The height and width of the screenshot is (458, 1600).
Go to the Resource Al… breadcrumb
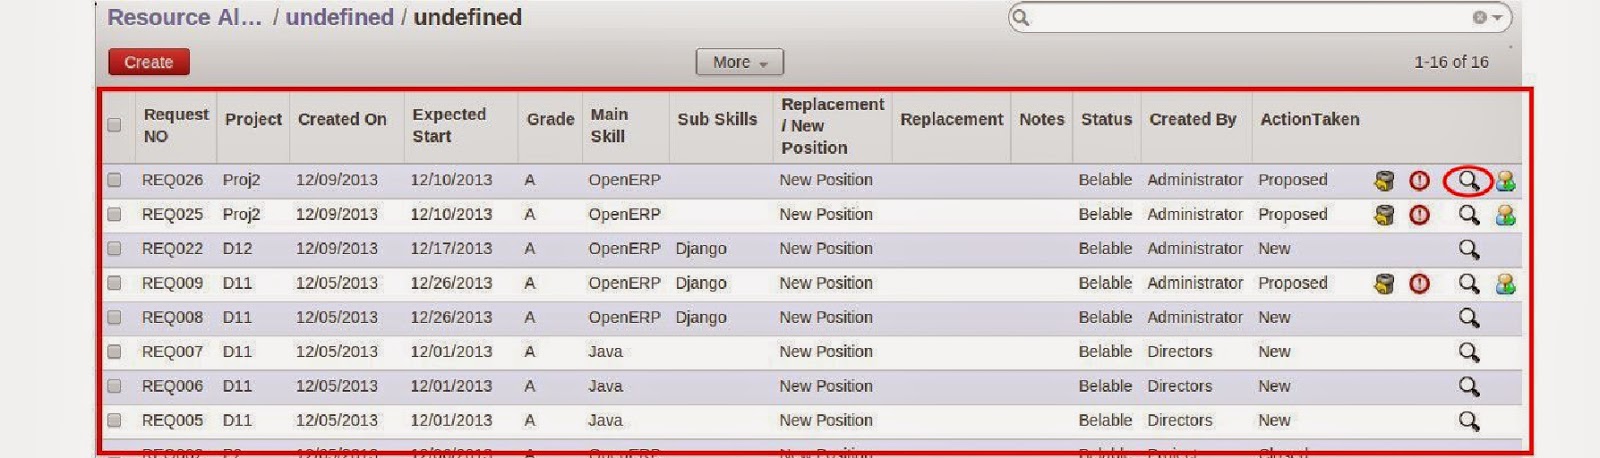click(183, 18)
